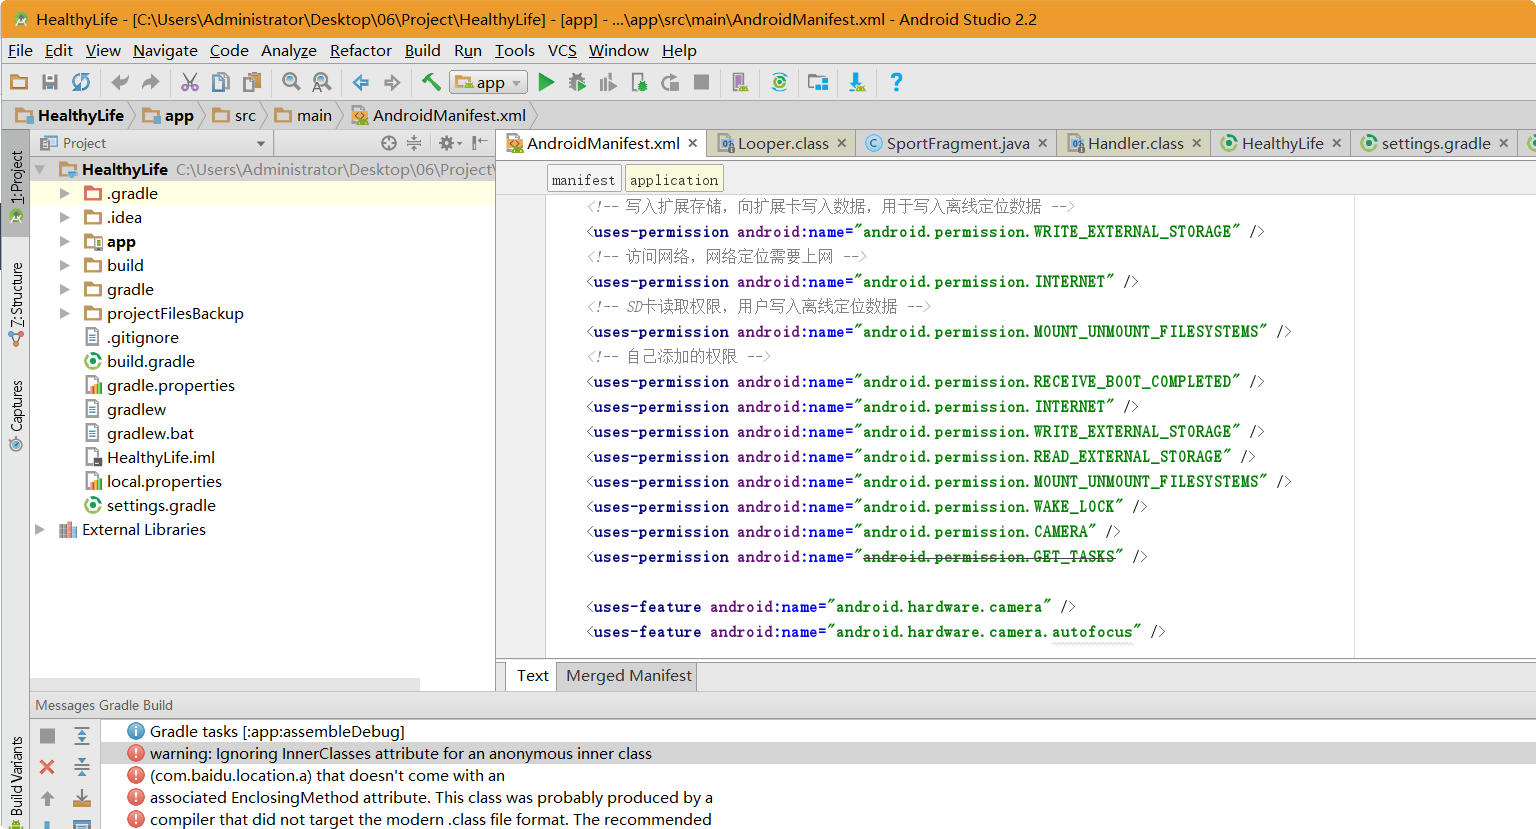The width and height of the screenshot is (1536, 829).
Task: Expand the app module folder
Action: point(65,241)
